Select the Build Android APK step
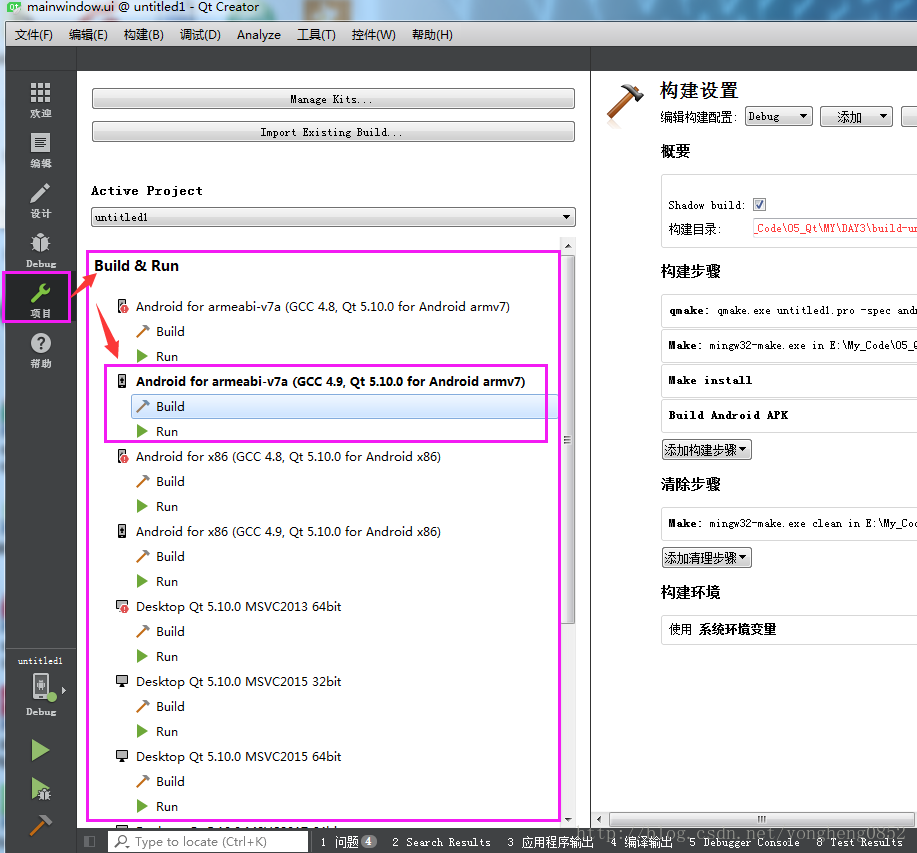Screen dimensions: 917x853 point(790,415)
